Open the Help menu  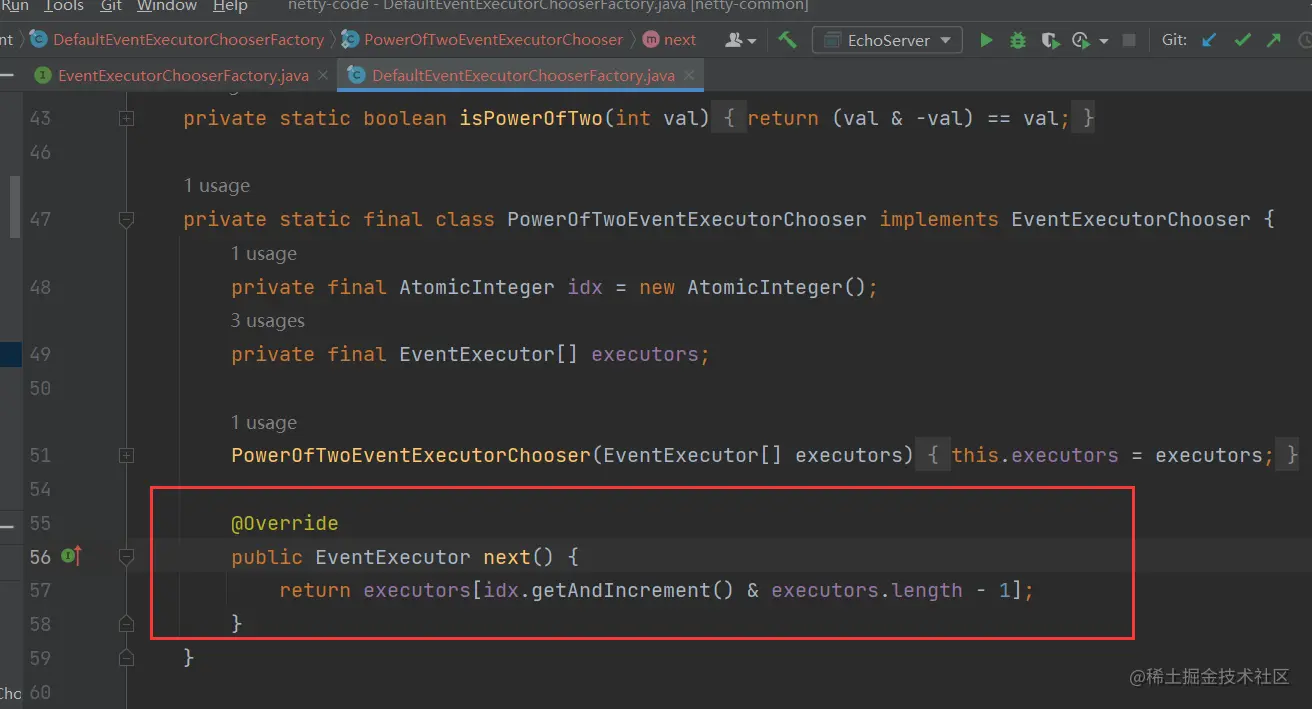(230, 6)
